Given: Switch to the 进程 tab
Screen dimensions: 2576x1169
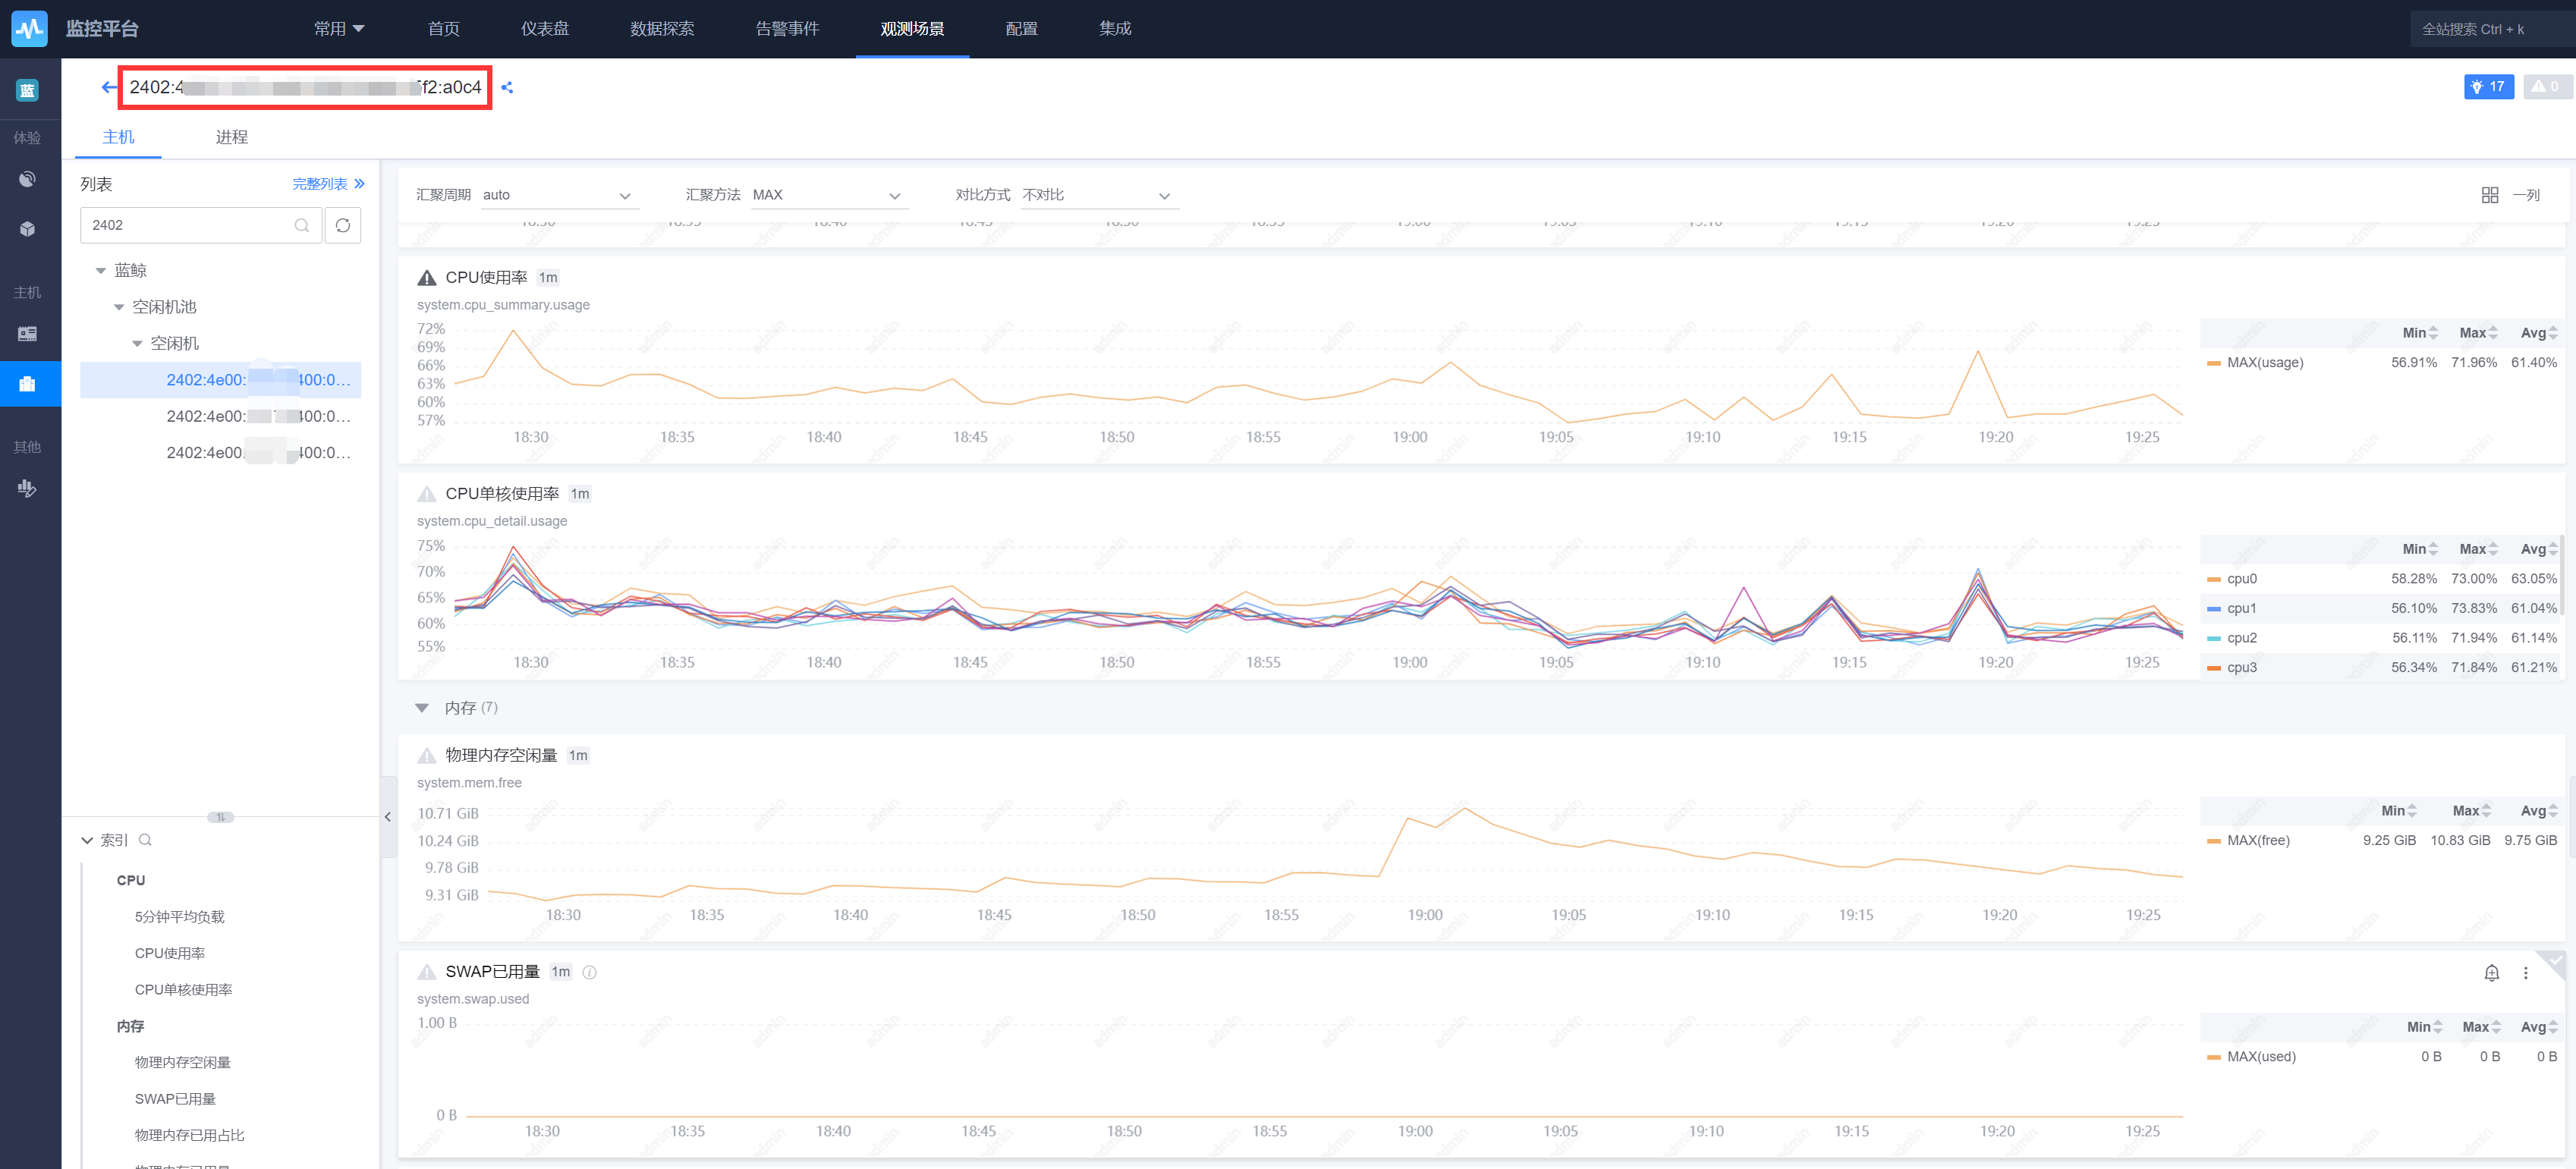Looking at the screenshot, I should click(x=231, y=137).
